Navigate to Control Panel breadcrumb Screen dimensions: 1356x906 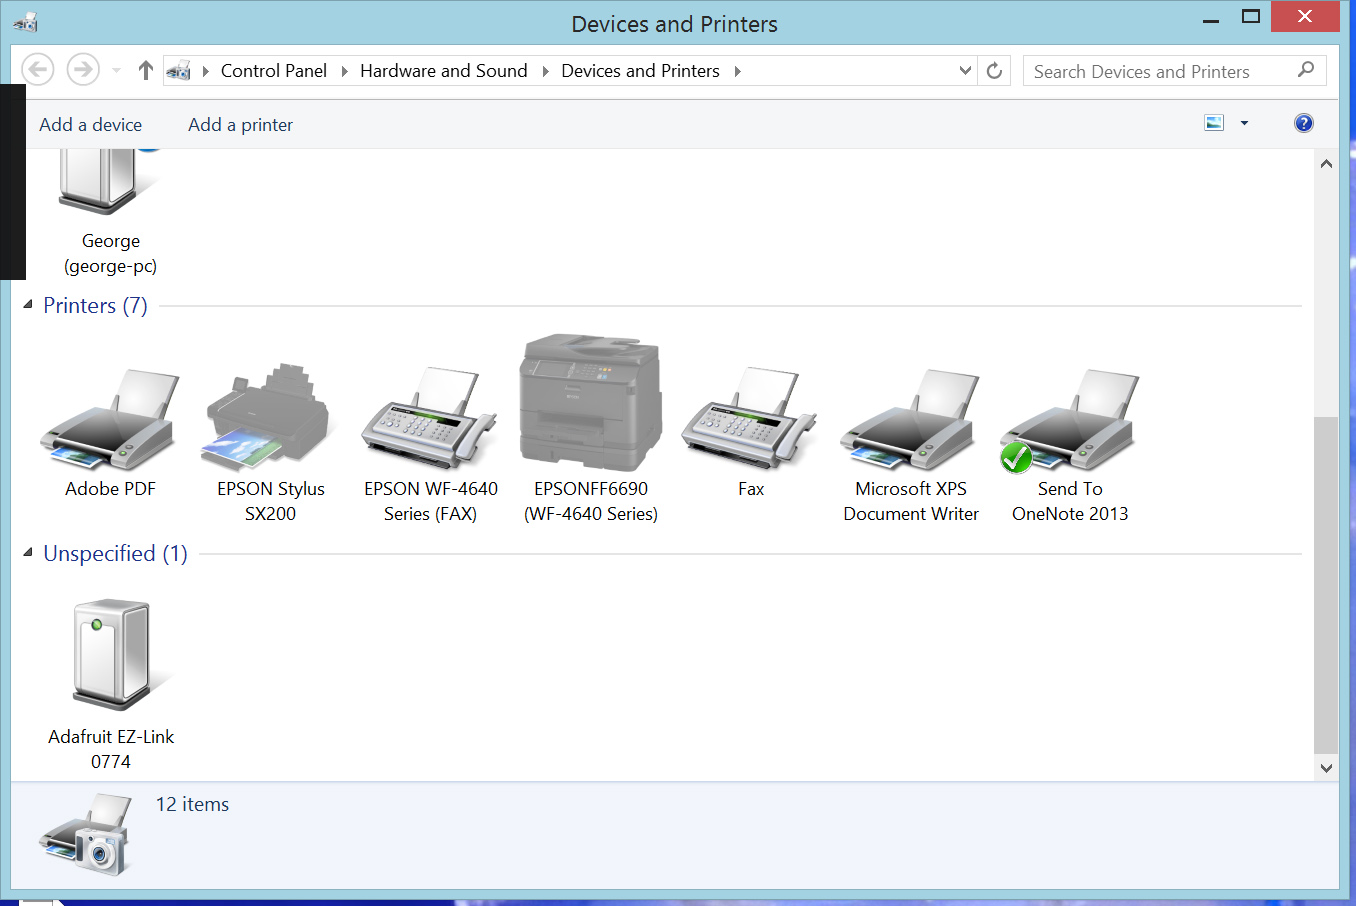(x=274, y=71)
